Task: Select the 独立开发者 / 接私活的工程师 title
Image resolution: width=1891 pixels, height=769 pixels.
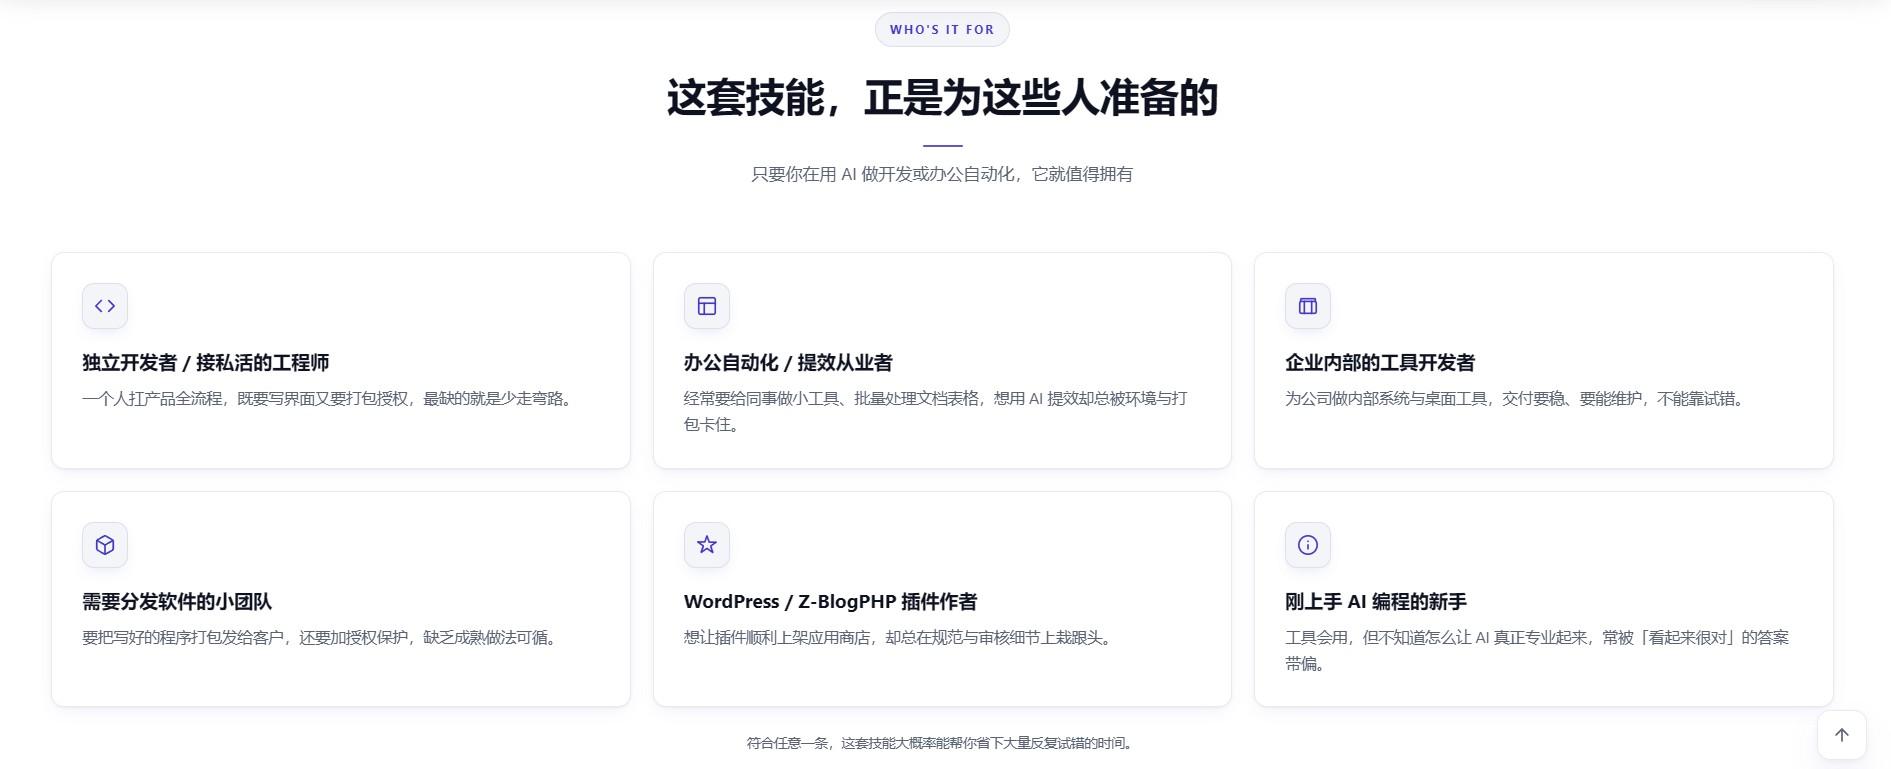Action: tap(206, 363)
